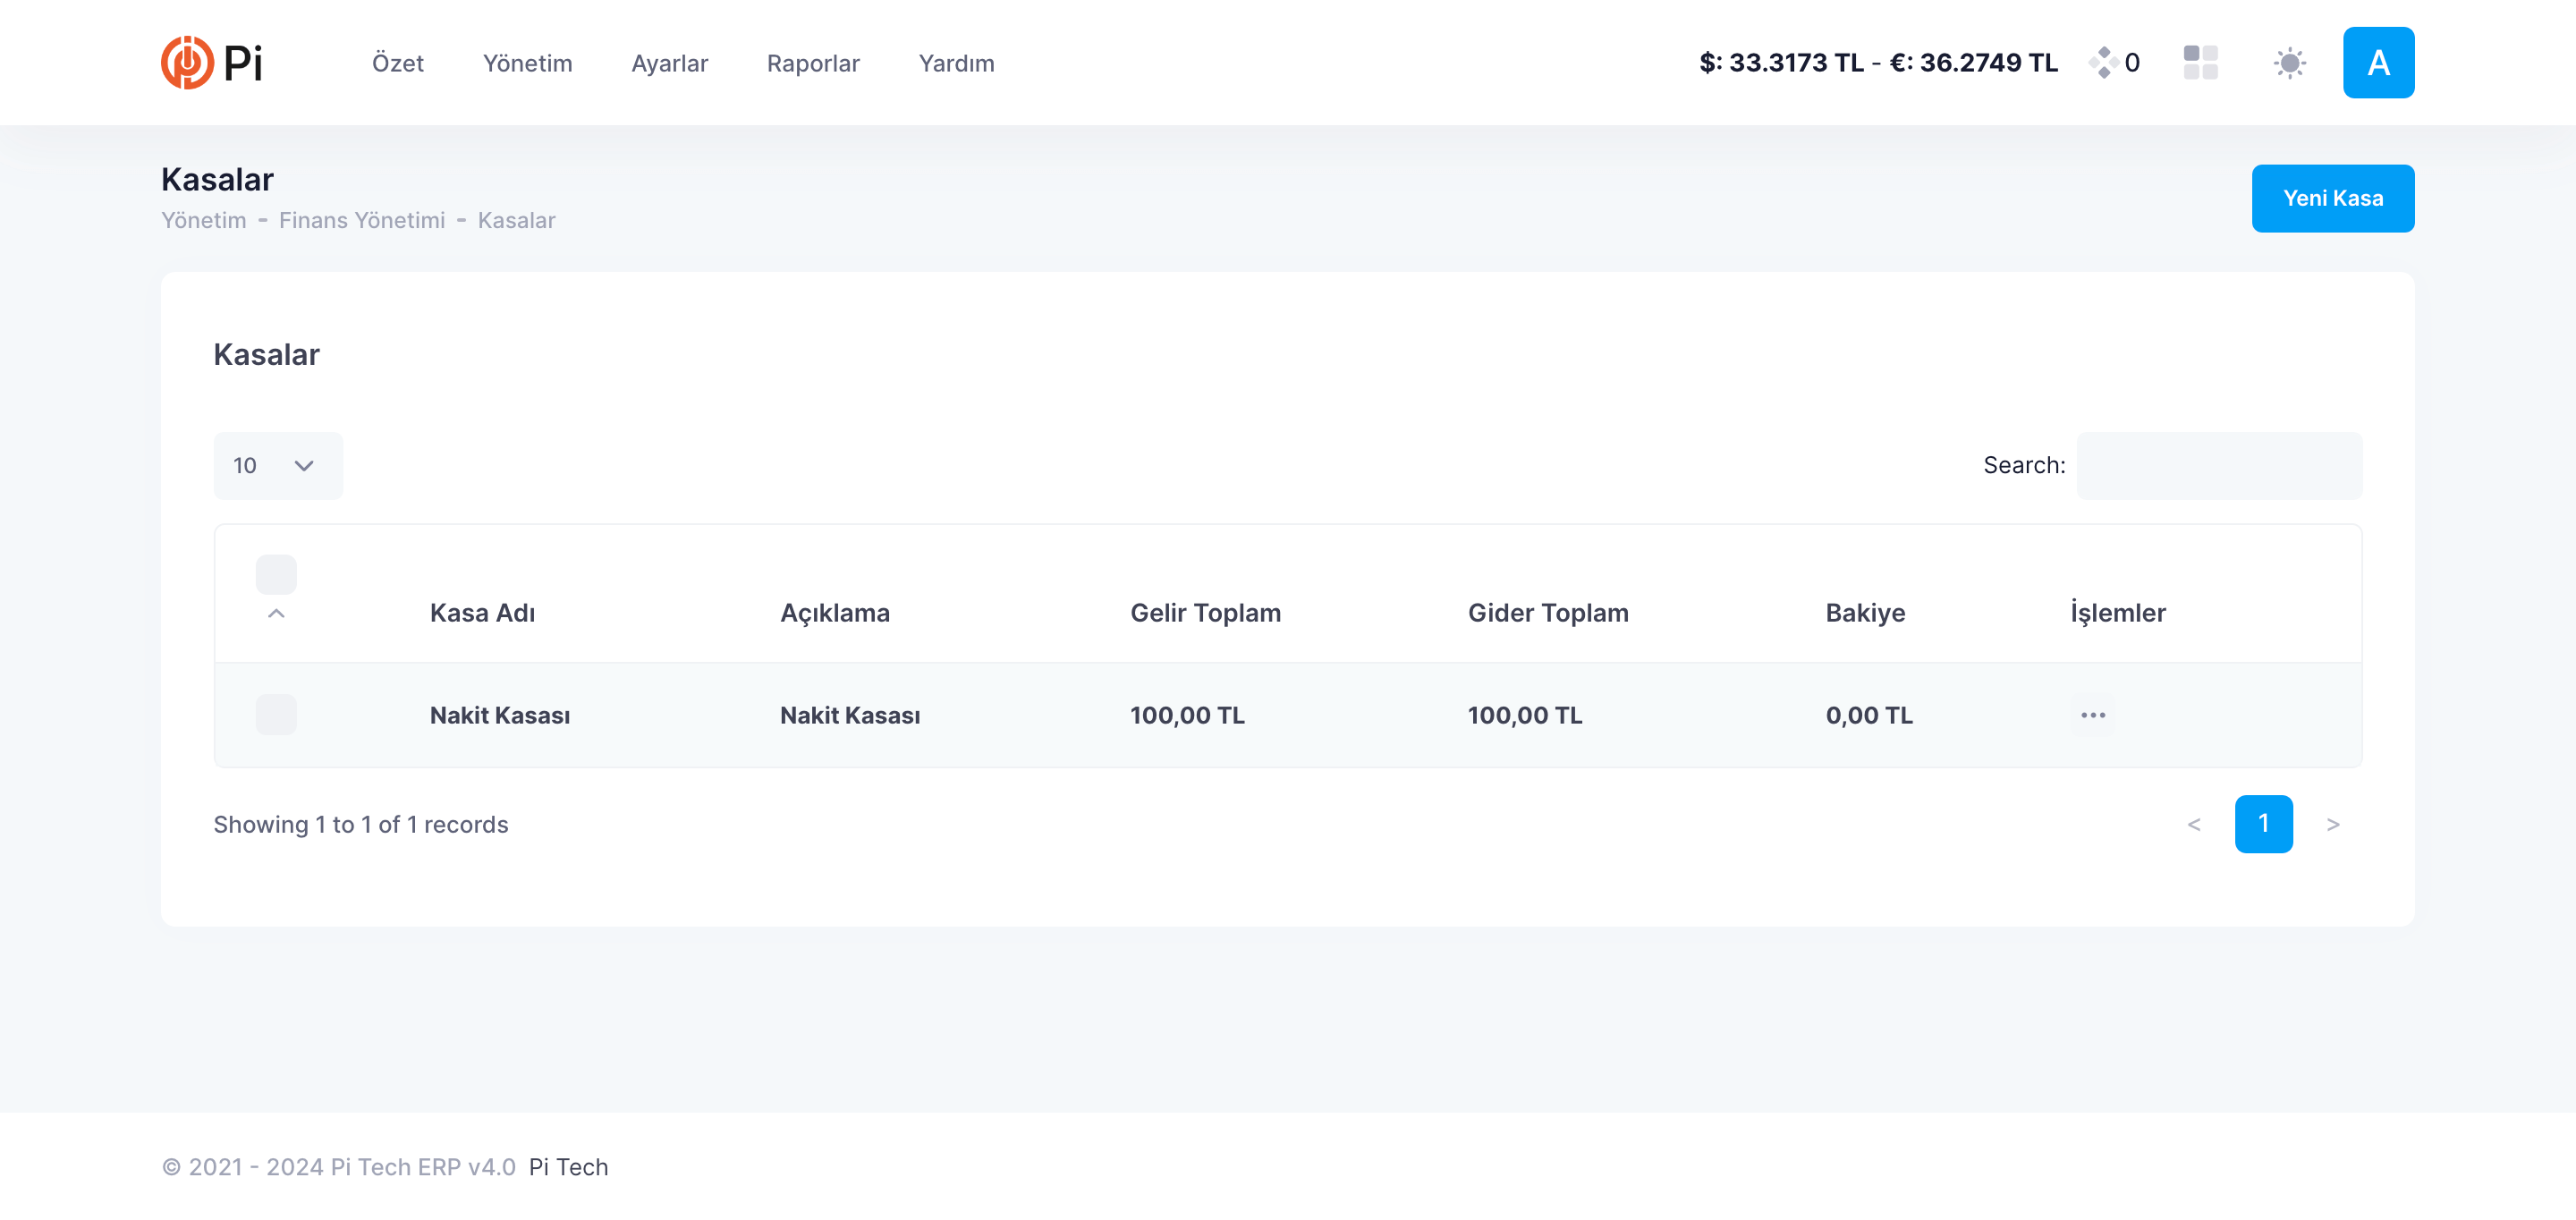Click into the Search input field
The width and height of the screenshot is (2576, 1220).
(x=2218, y=466)
